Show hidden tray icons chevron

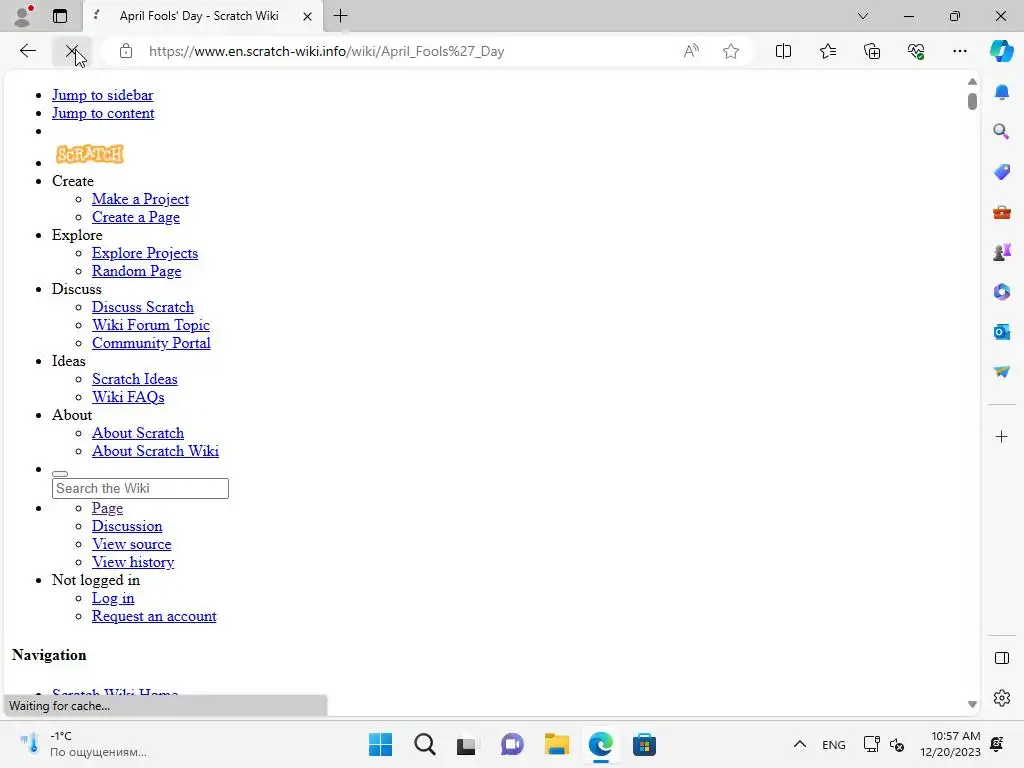(799, 744)
